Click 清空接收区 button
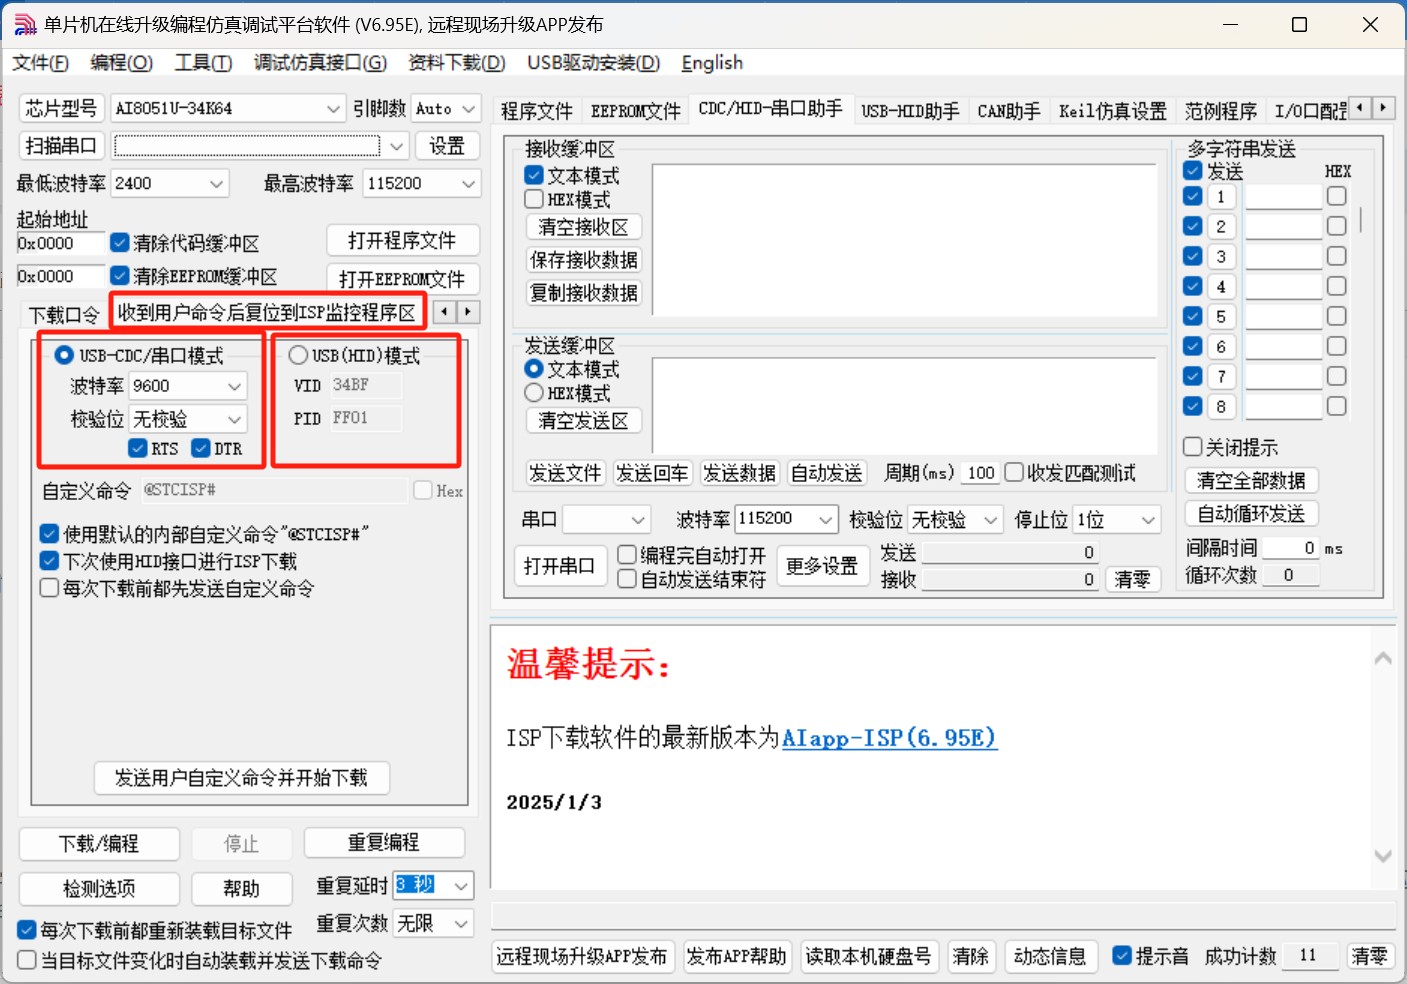 (x=584, y=227)
